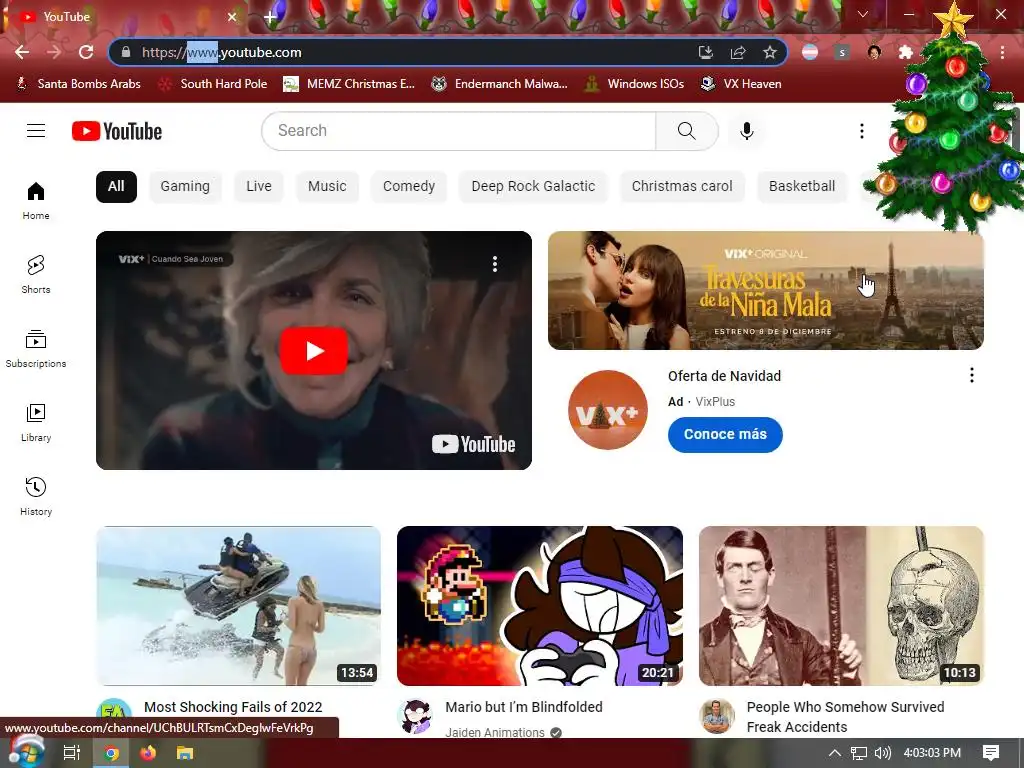Open Most Shocking Fails of 2022 thumbnail
The width and height of the screenshot is (1024, 768).
(238, 605)
